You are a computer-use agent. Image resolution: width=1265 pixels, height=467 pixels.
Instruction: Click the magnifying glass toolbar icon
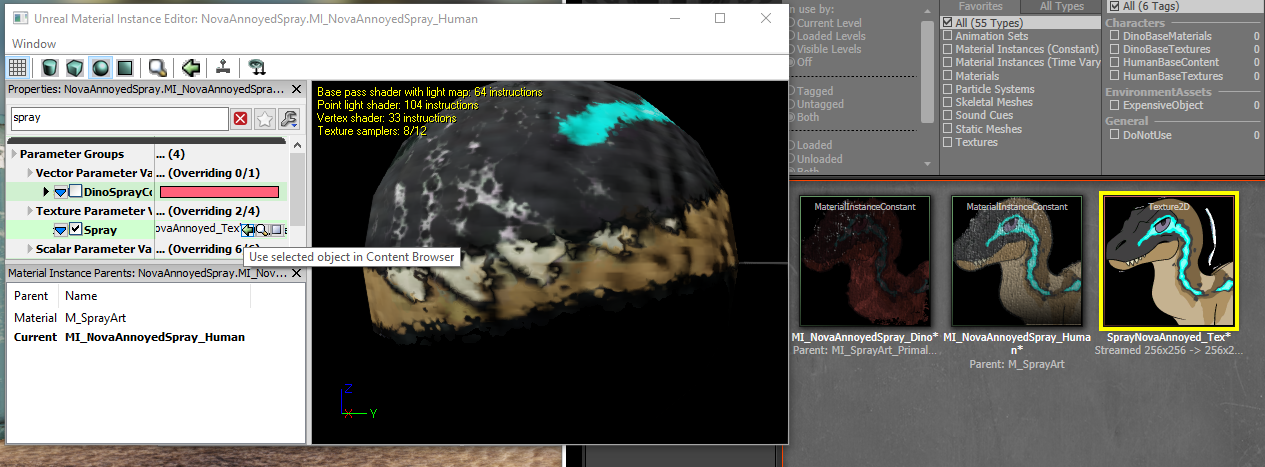coord(157,68)
